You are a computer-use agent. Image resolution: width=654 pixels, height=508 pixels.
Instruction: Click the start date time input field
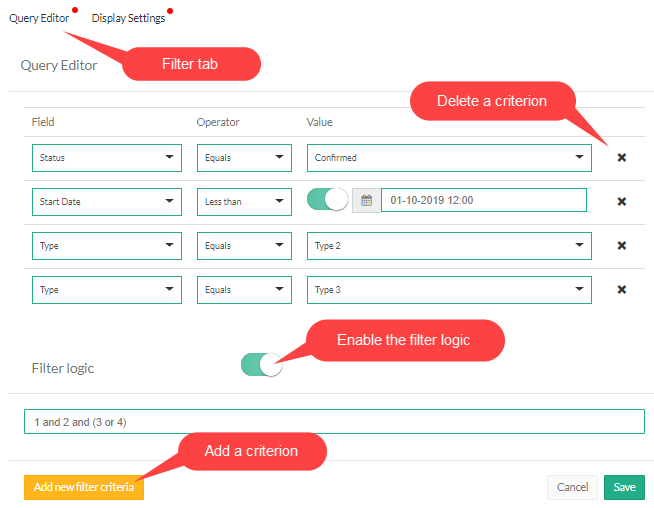coord(483,201)
